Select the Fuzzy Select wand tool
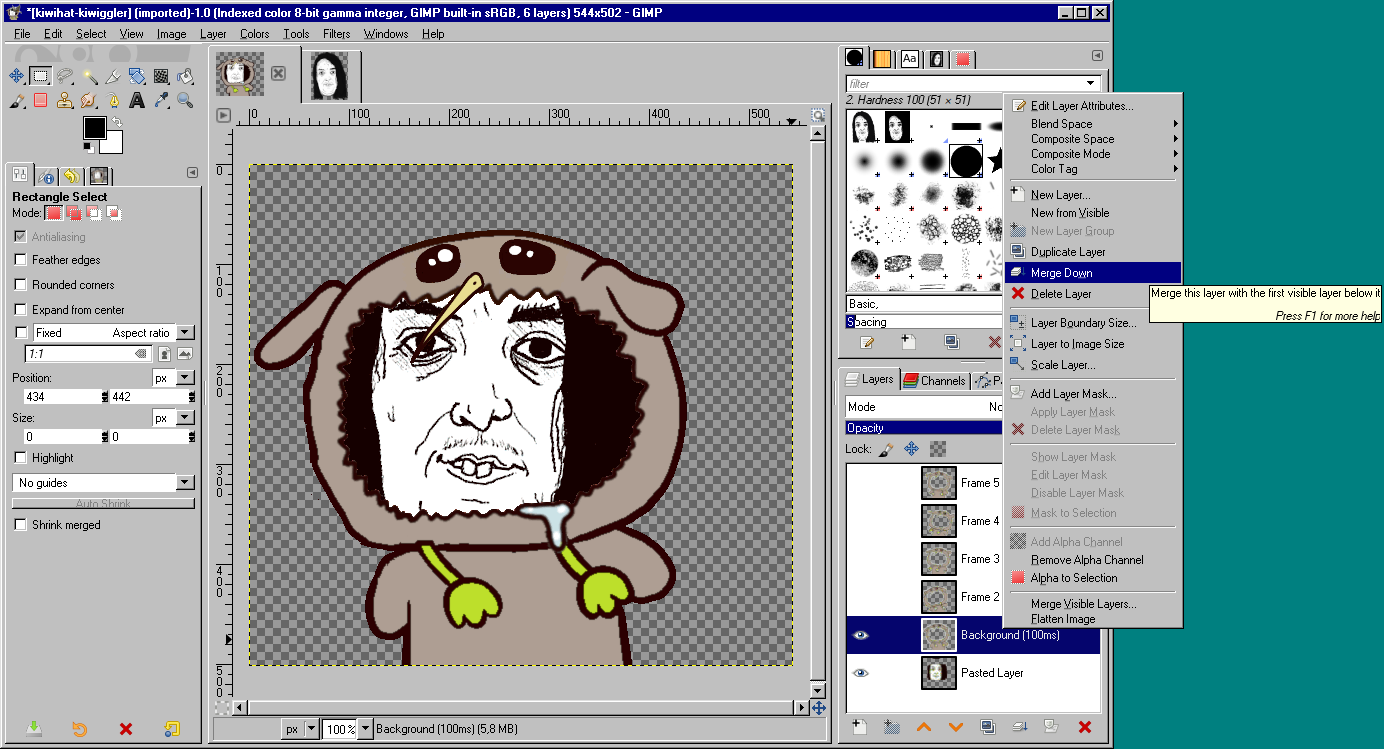The image size is (1384, 749). click(88, 75)
